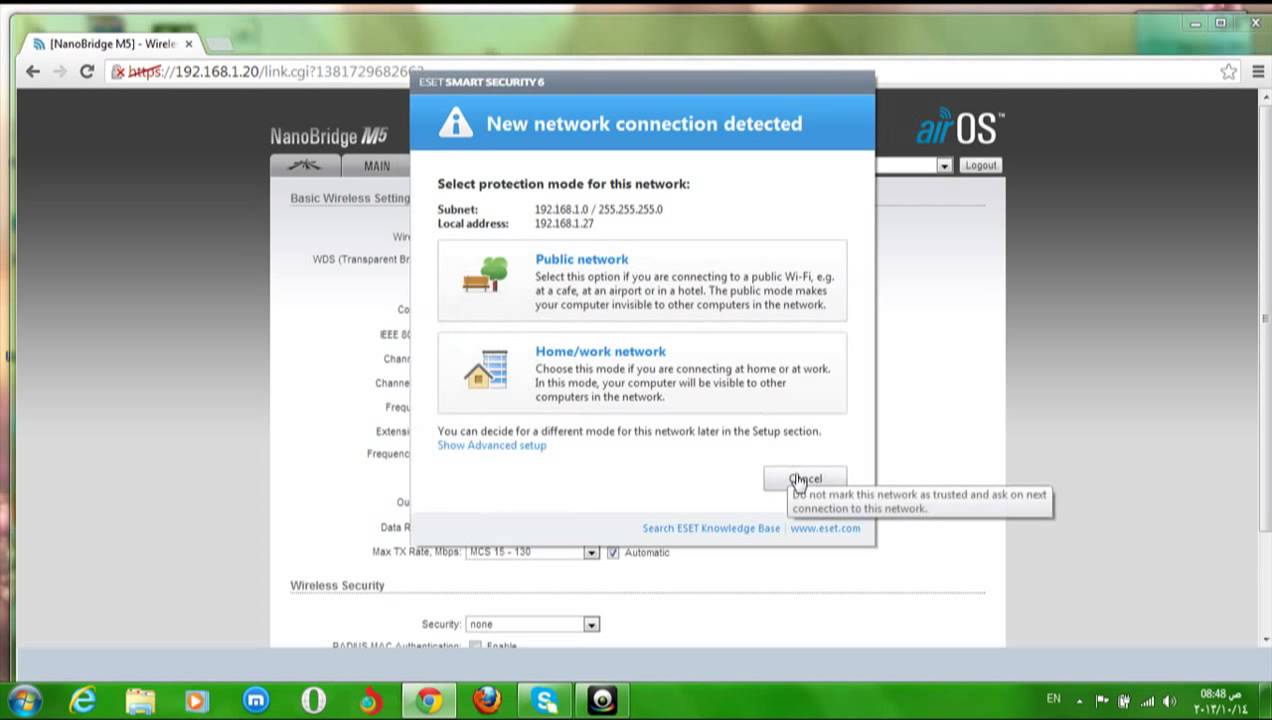This screenshot has height=720, width=1272.
Task: Select local address text 192.168.1.27
Action: (564, 223)
